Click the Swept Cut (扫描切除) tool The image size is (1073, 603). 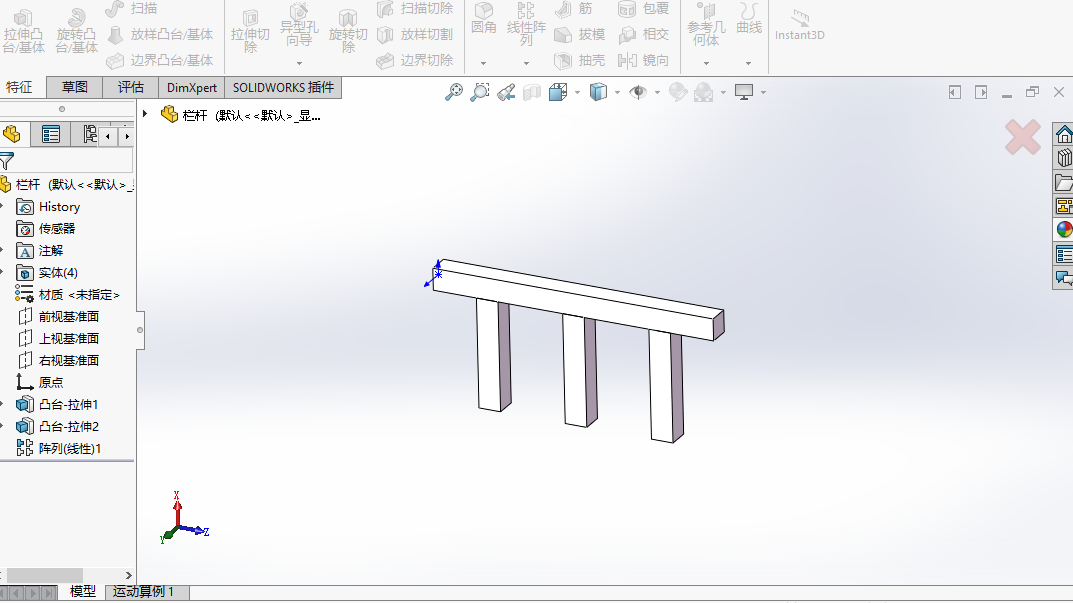pyautogui.click(x=415, y=9)
